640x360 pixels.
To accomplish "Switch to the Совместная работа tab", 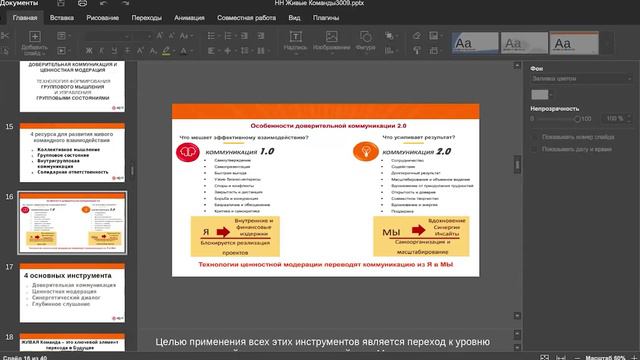I will pyautogui.click(x=247, y=18).
